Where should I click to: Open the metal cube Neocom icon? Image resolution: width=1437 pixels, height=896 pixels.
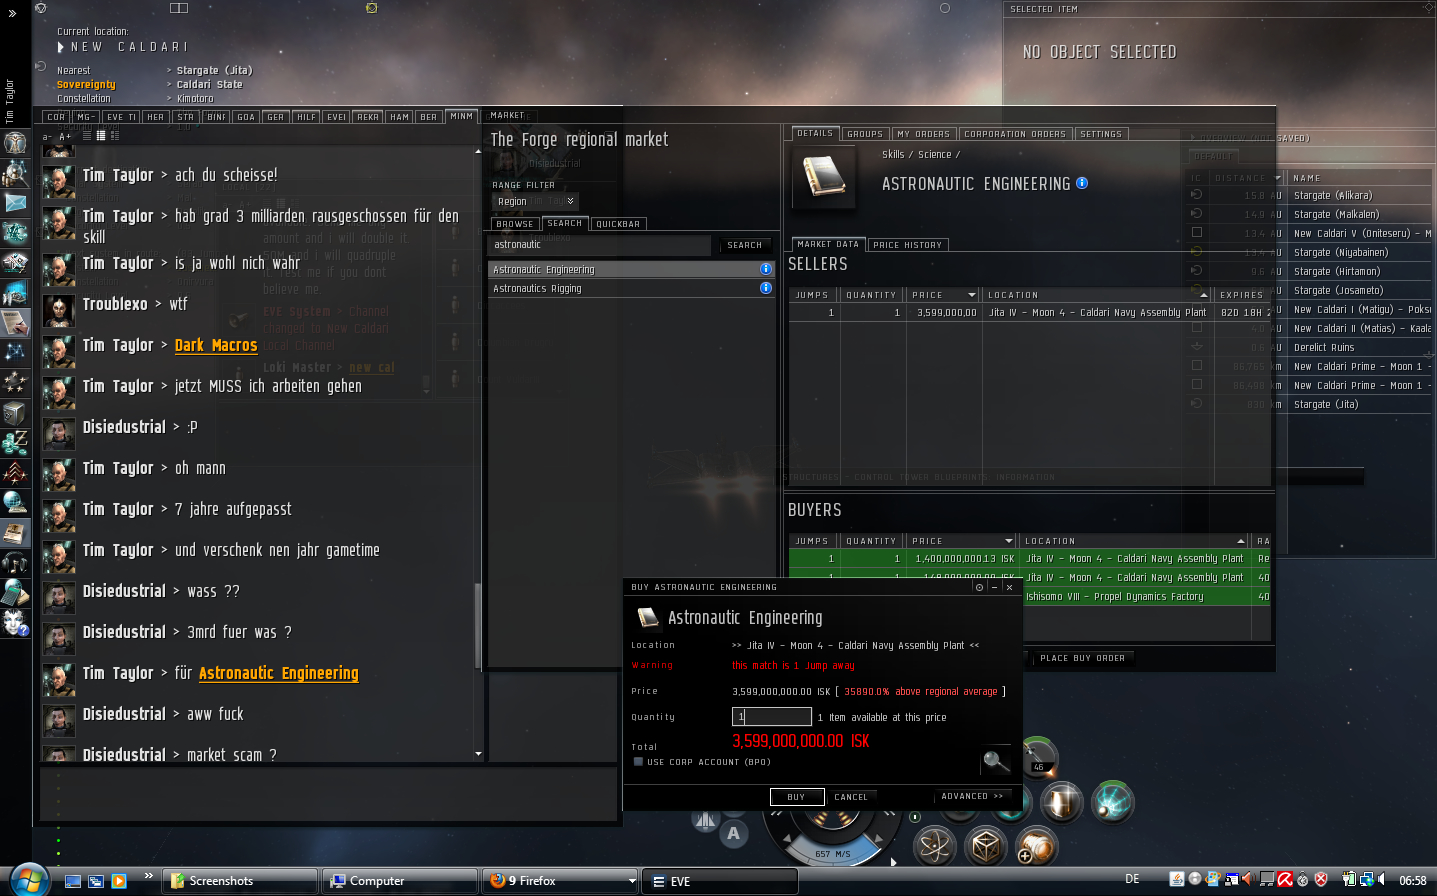coord(15,412)
